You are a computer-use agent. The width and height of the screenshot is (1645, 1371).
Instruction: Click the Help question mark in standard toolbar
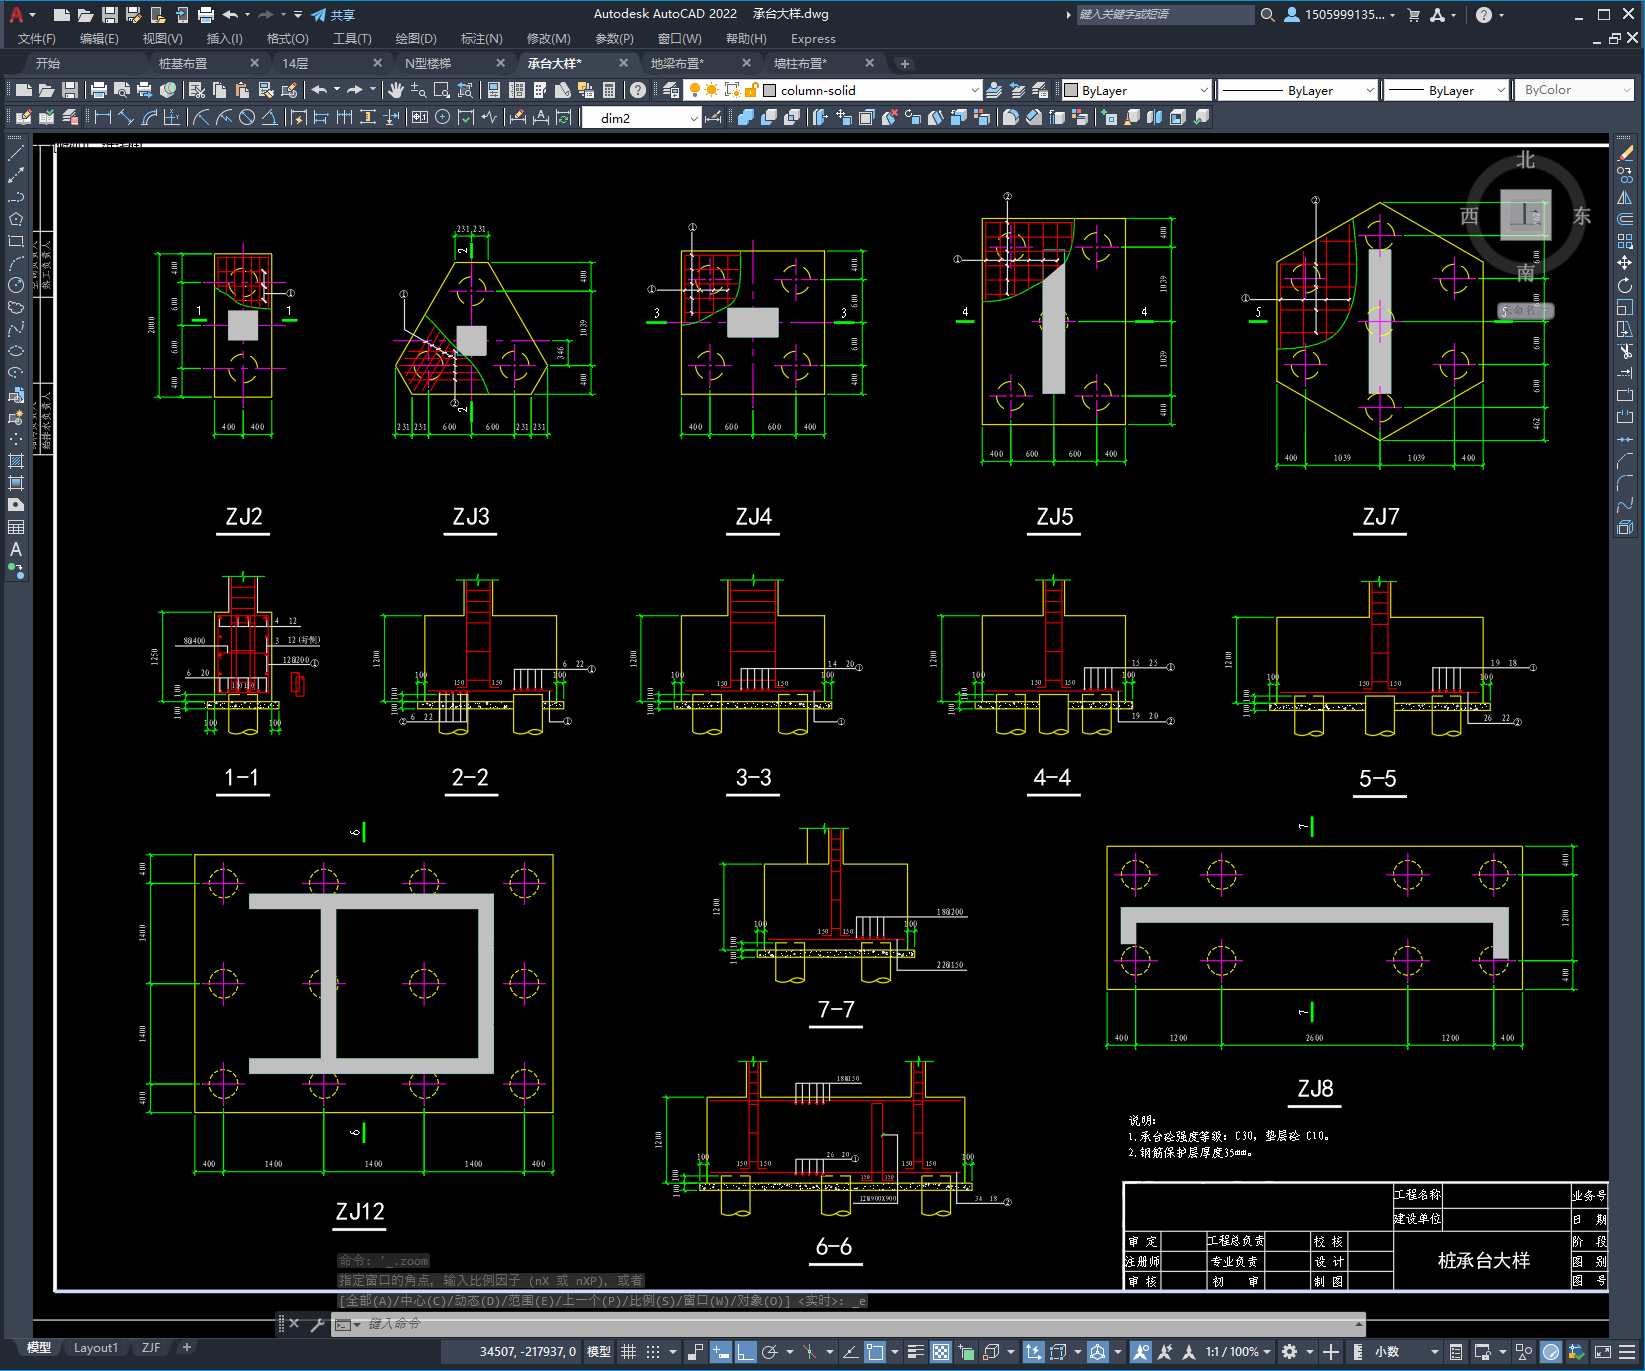pos(638,90)
